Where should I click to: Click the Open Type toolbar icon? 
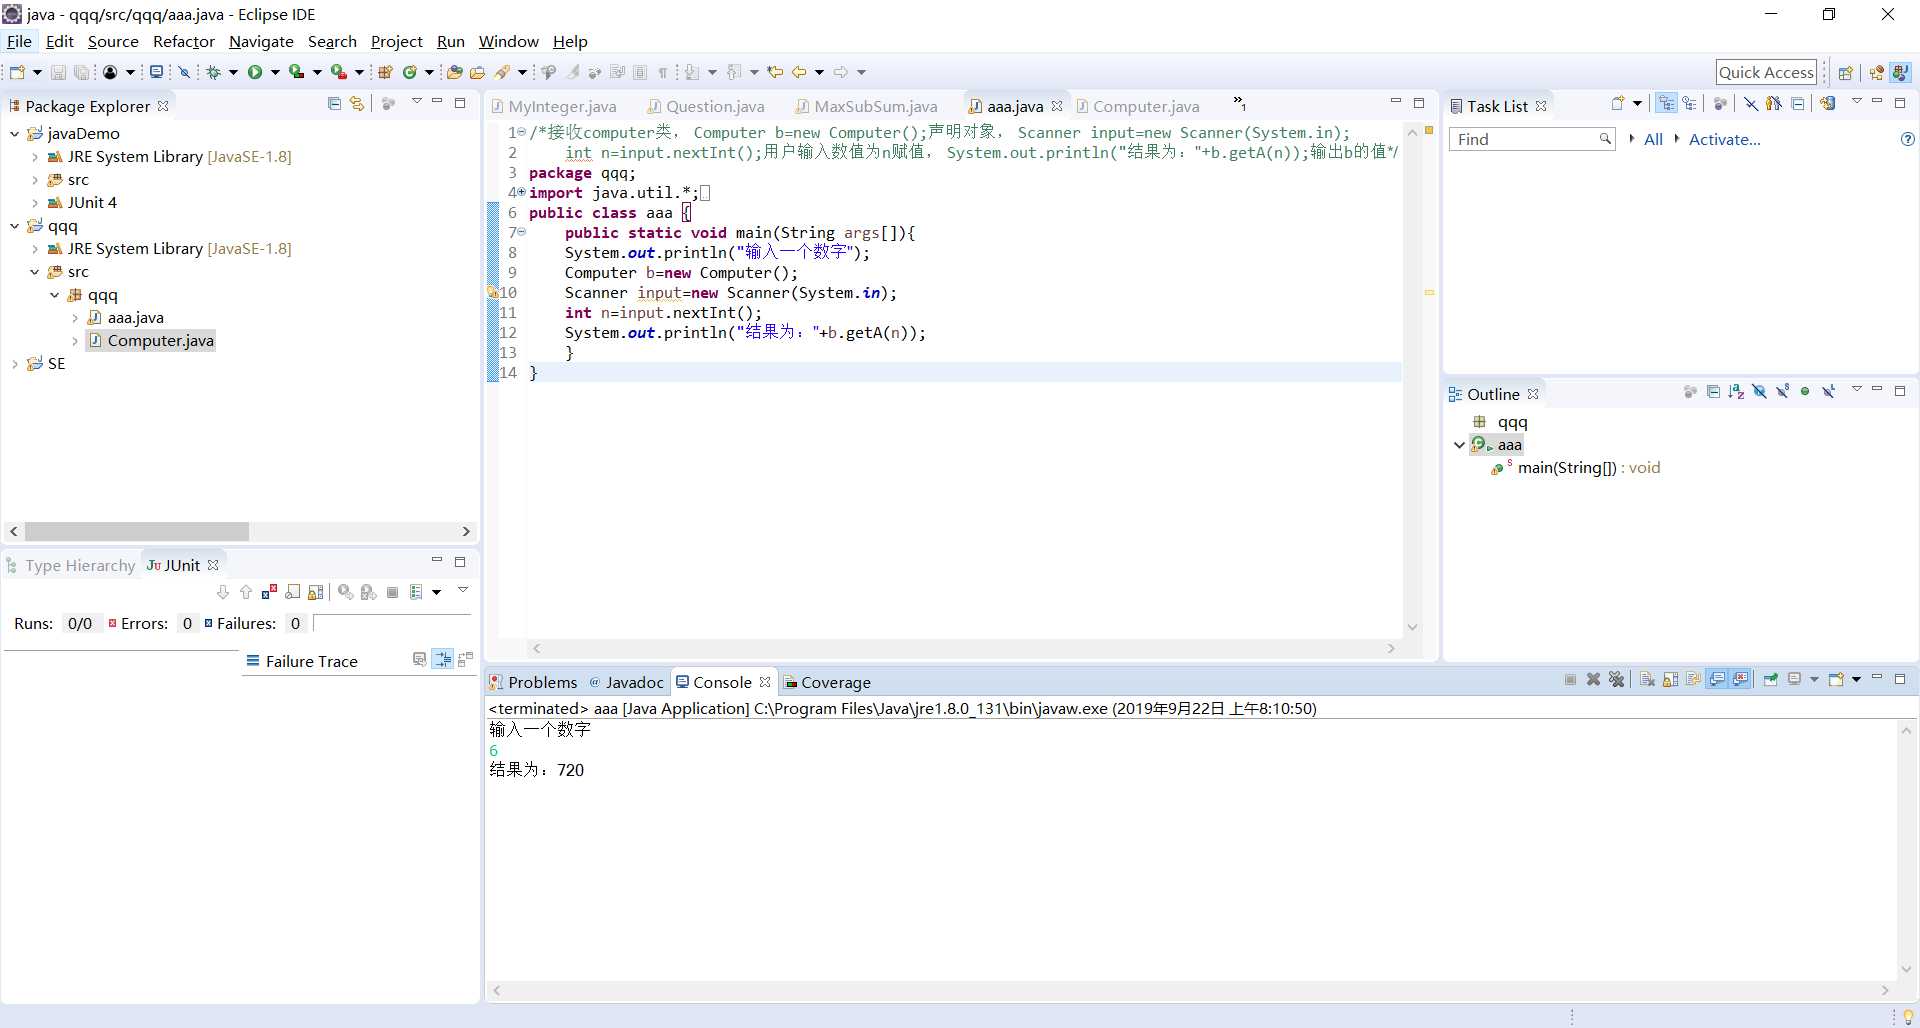pos(454,72)
